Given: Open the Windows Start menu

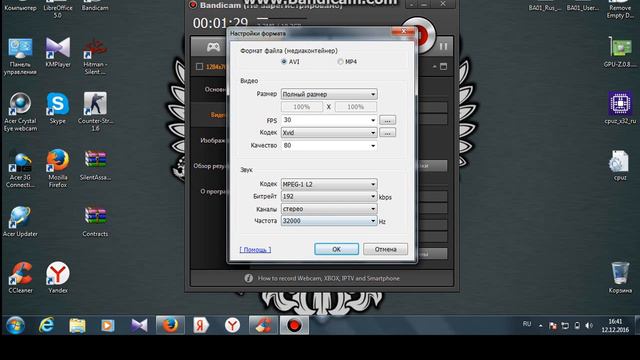Looking at the screenshot, I should (x=15, y=325).
